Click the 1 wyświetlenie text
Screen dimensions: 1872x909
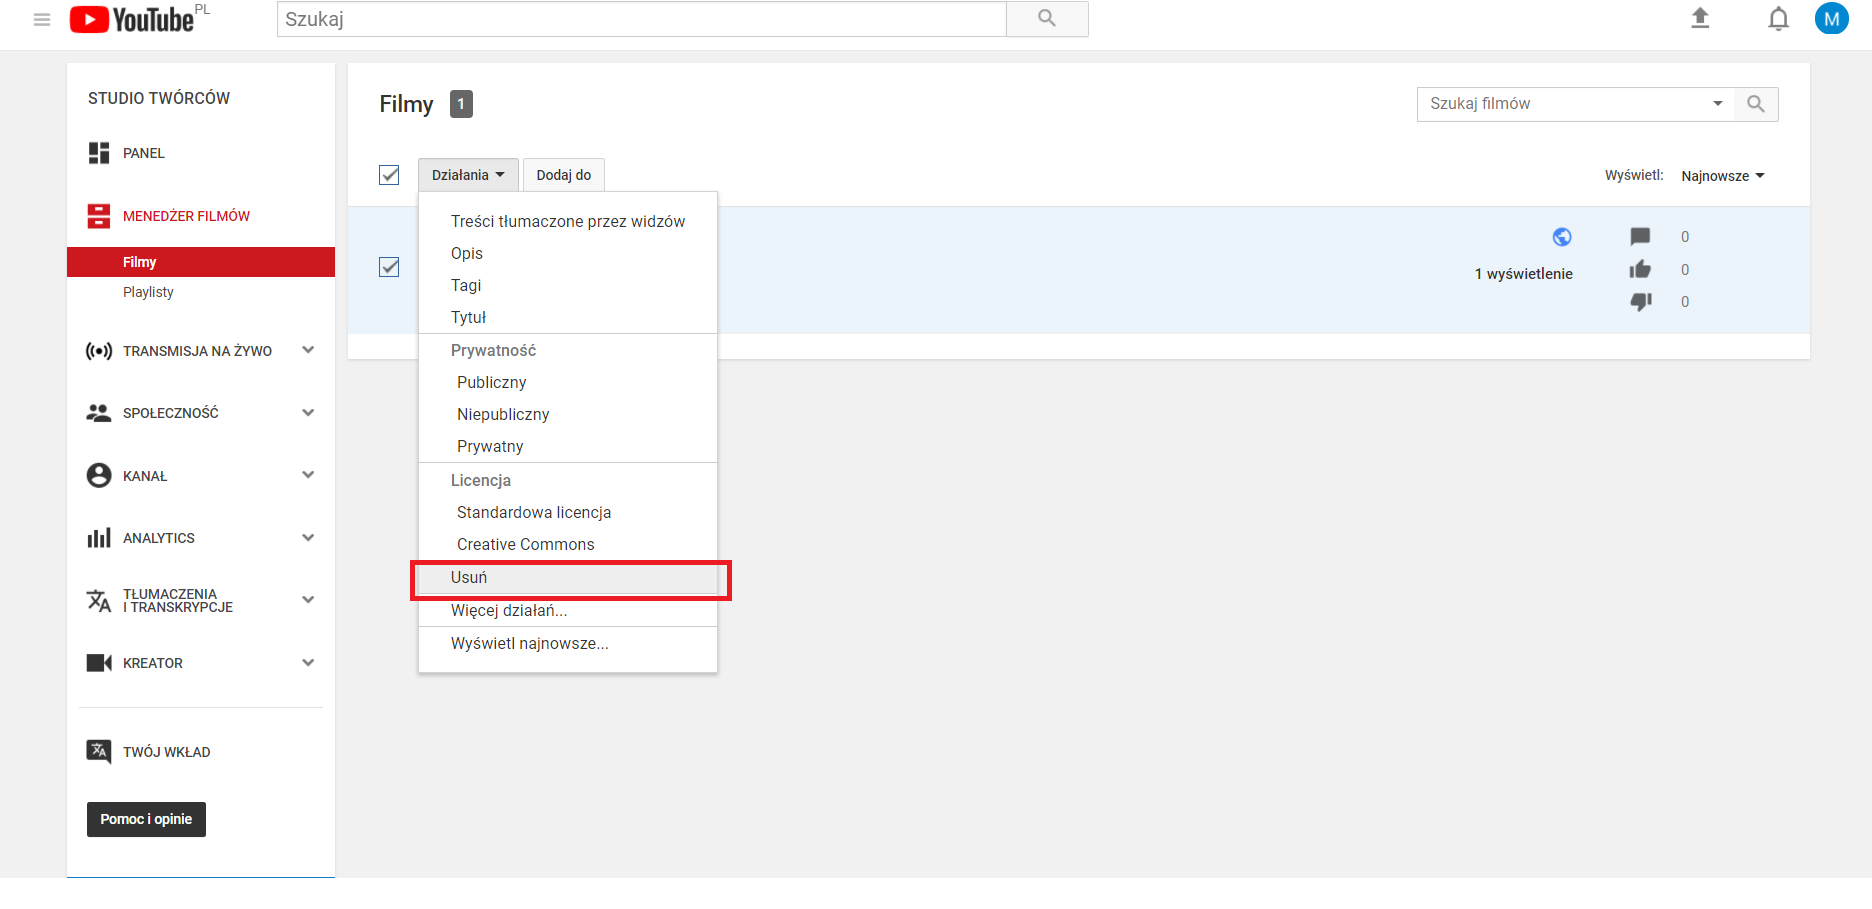coord(1524,274)
